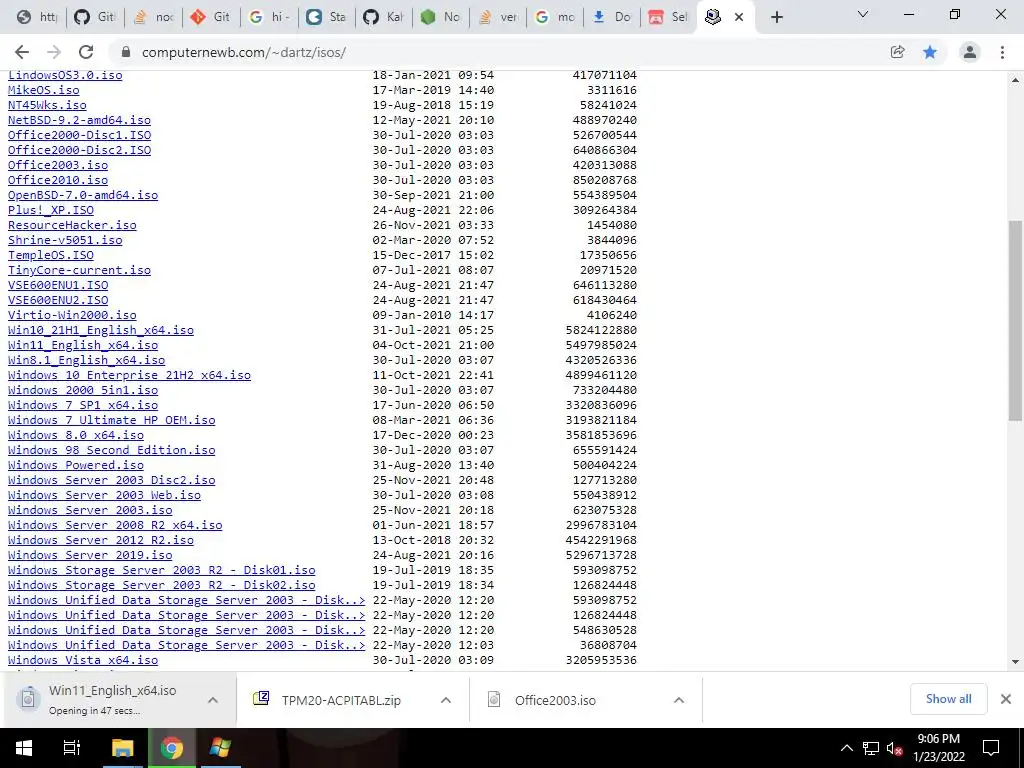Switch to the Google 'hi -' tab
1024x768 pixels.
click(x=270, y=17)
